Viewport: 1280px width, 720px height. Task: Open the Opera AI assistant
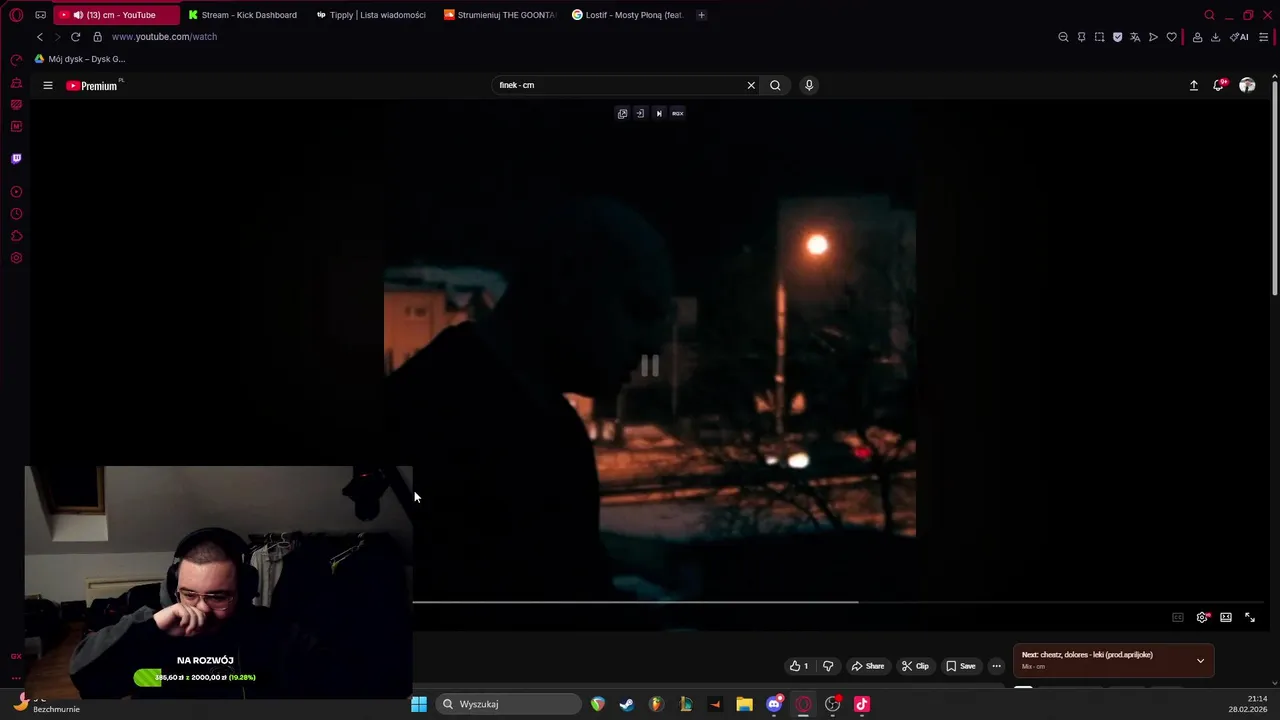tap(1239, 37)
